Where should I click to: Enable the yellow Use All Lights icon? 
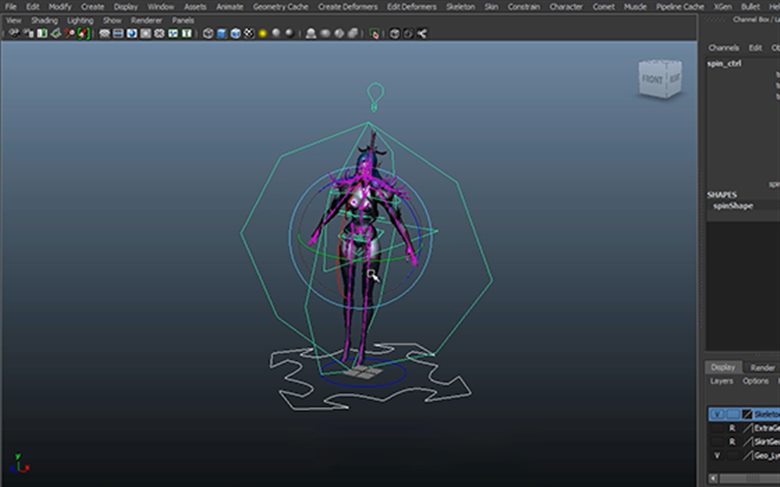click(x=263, y=33)
